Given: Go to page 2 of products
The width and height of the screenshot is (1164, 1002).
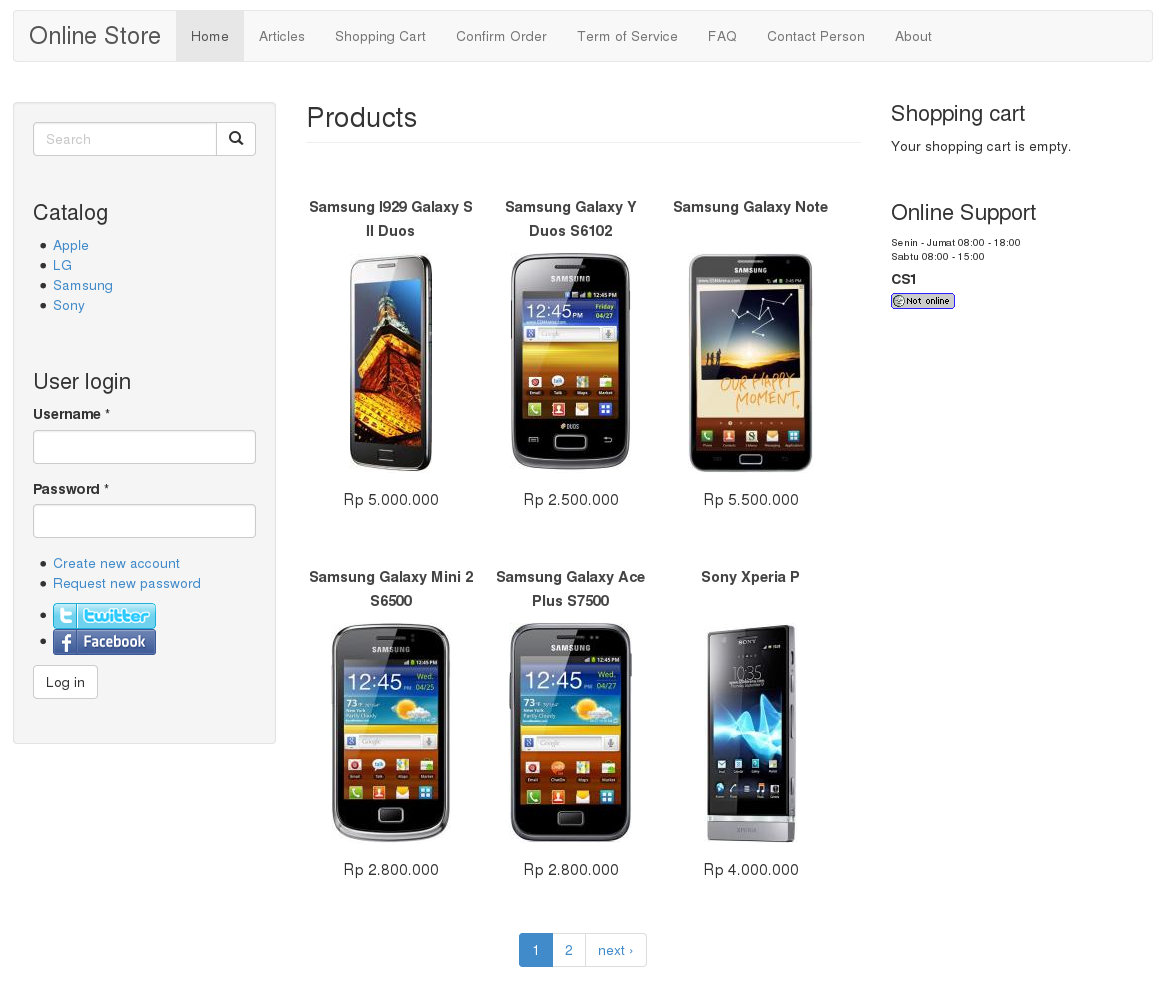Looking at the screenshot, I should coord(569,950).
